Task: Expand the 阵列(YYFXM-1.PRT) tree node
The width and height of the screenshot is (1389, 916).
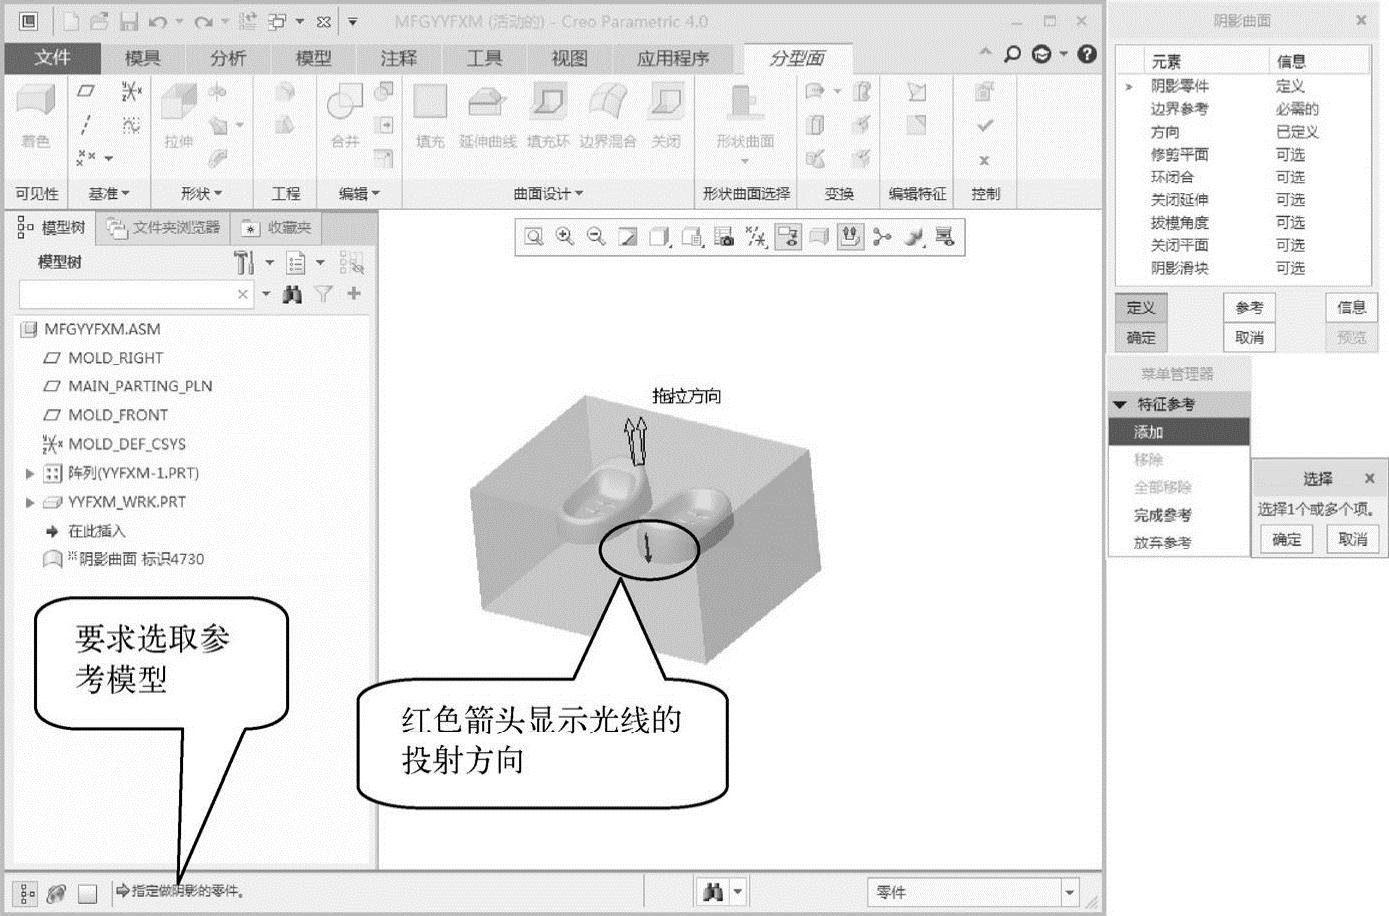Action: (30, 473)
